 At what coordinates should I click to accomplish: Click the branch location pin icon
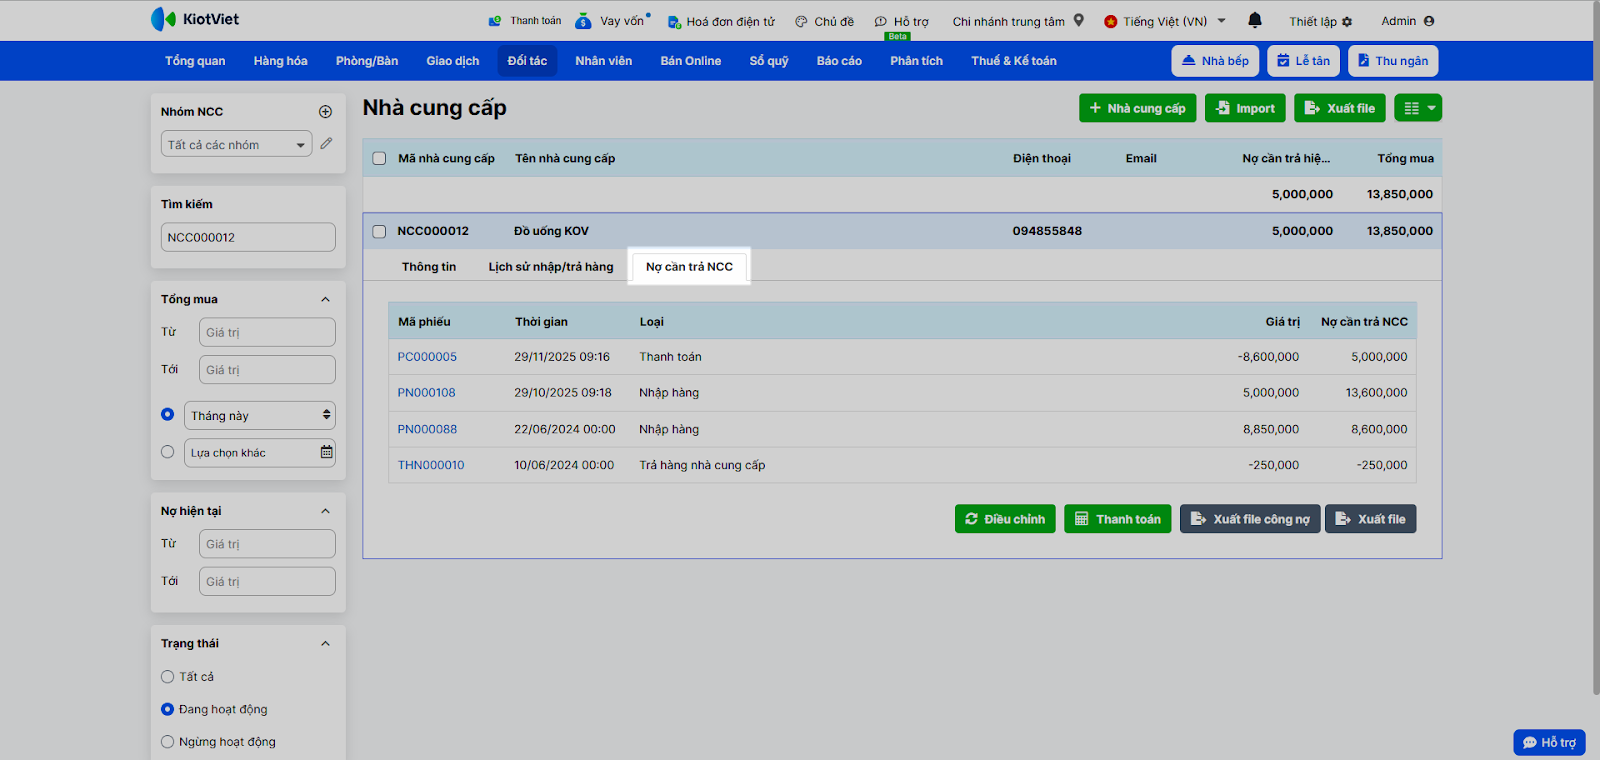tap(1079, 20)
